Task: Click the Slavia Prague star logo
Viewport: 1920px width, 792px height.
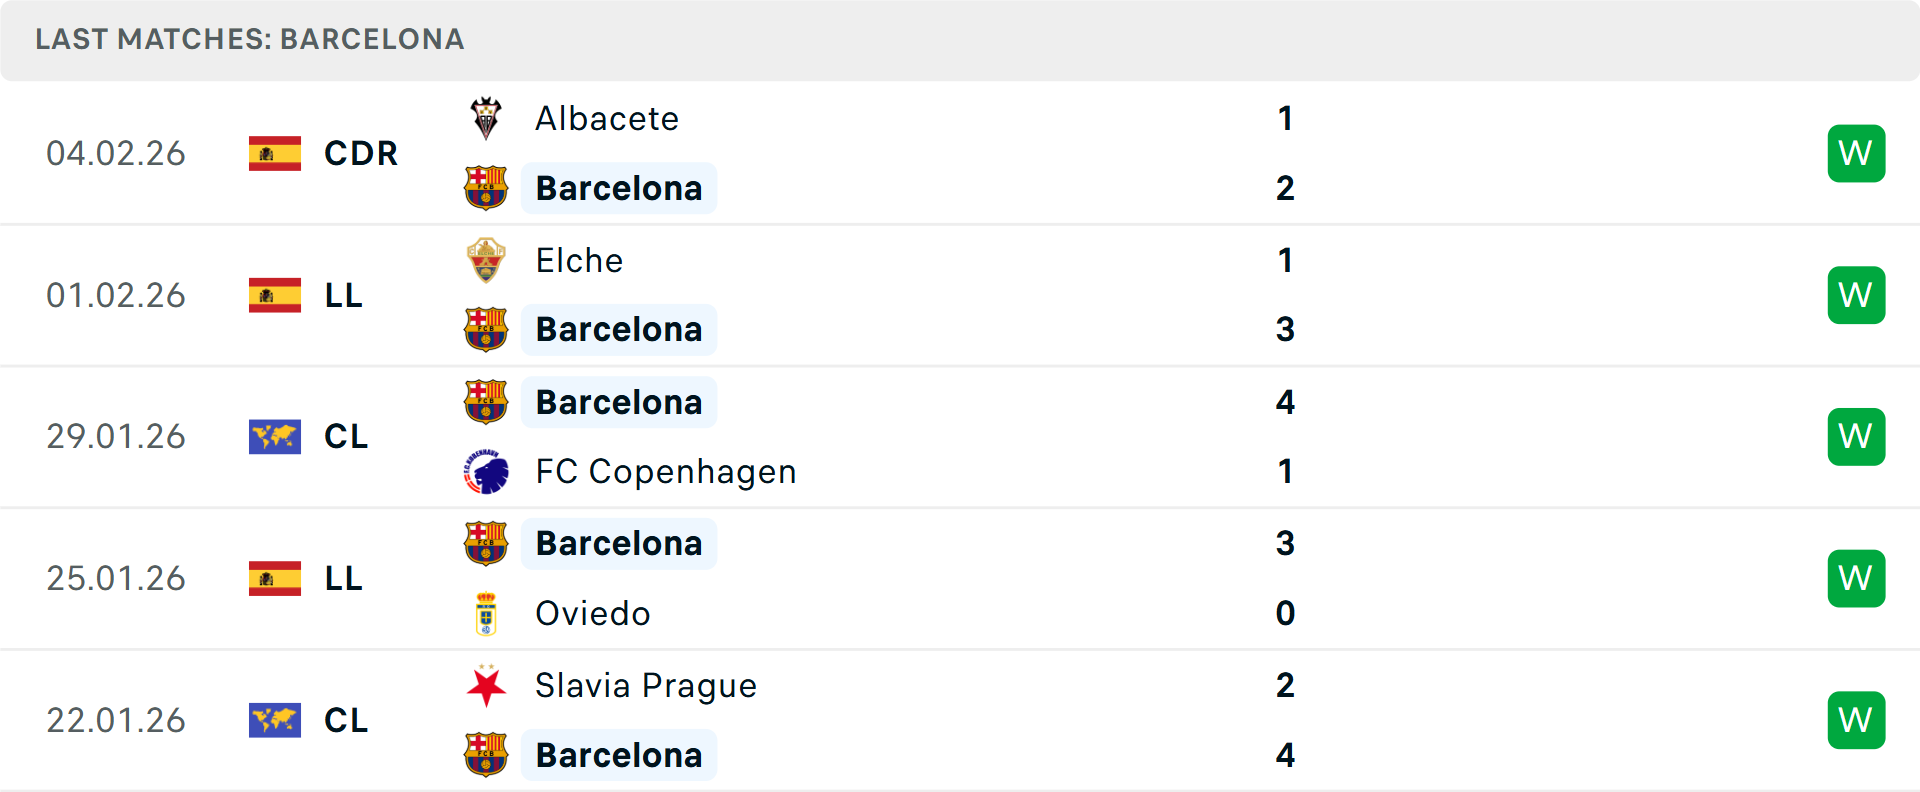Action: [486, 686]
